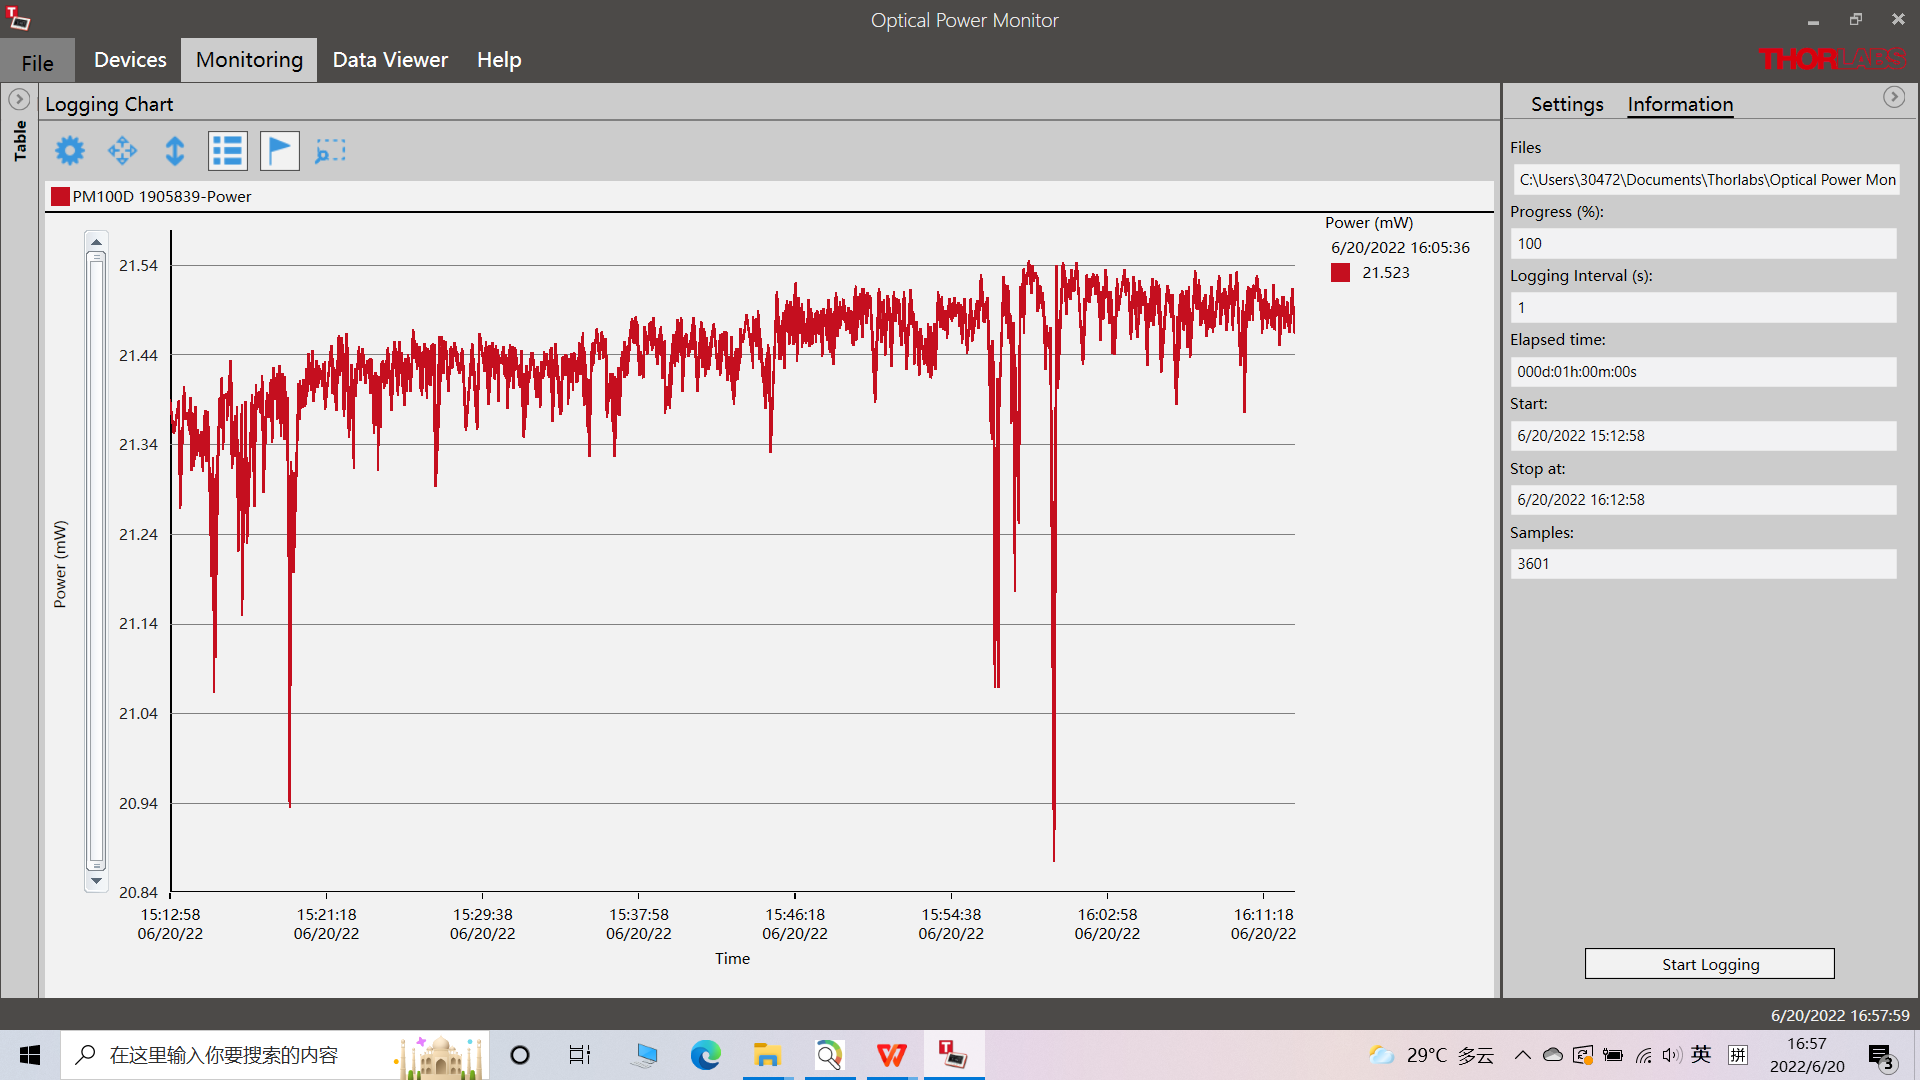Click the Files path input field
The image size is (1920, 1080).
tap(1705, 180)
